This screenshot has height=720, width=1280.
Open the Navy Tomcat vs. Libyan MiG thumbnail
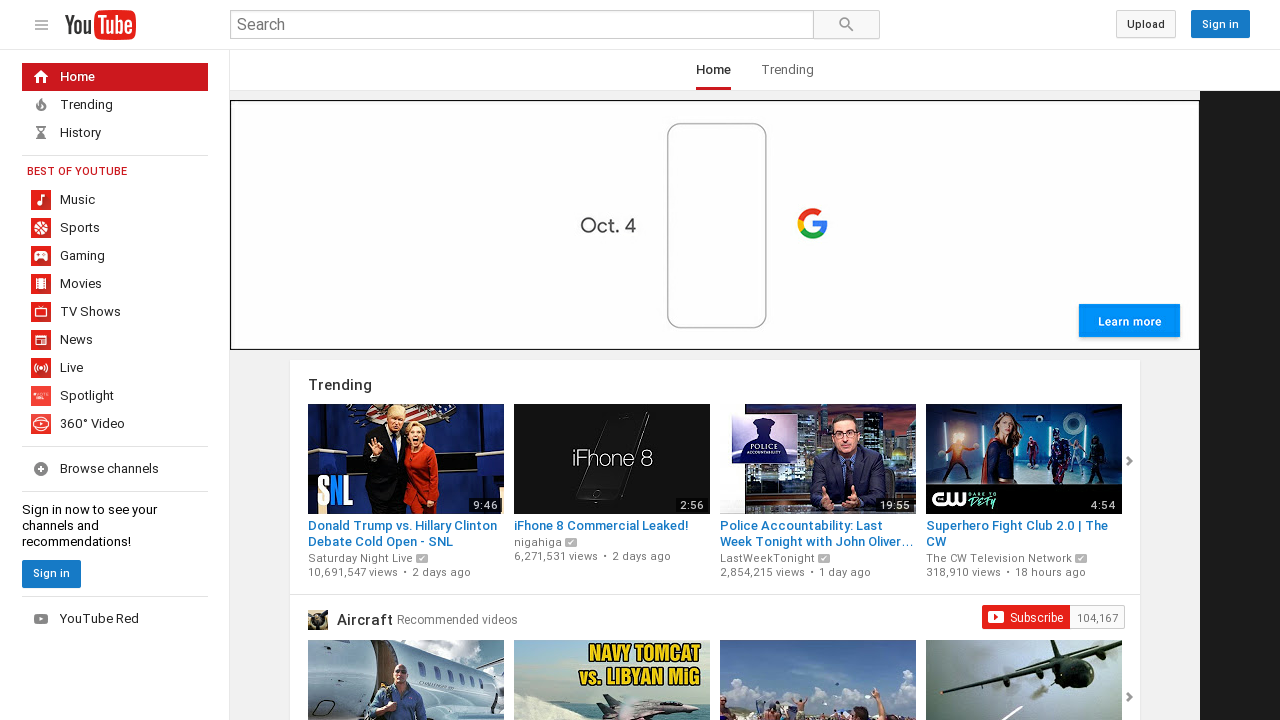(x=612, y=680)
